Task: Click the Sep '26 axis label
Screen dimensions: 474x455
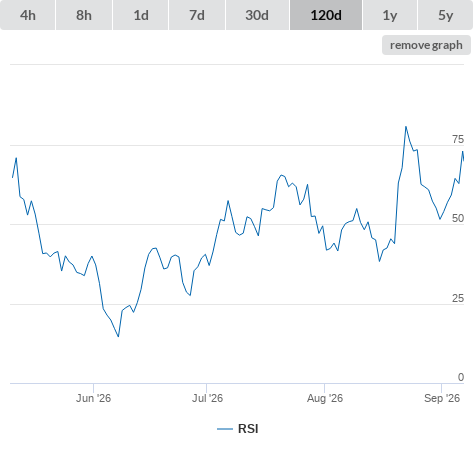Action: 442,398
